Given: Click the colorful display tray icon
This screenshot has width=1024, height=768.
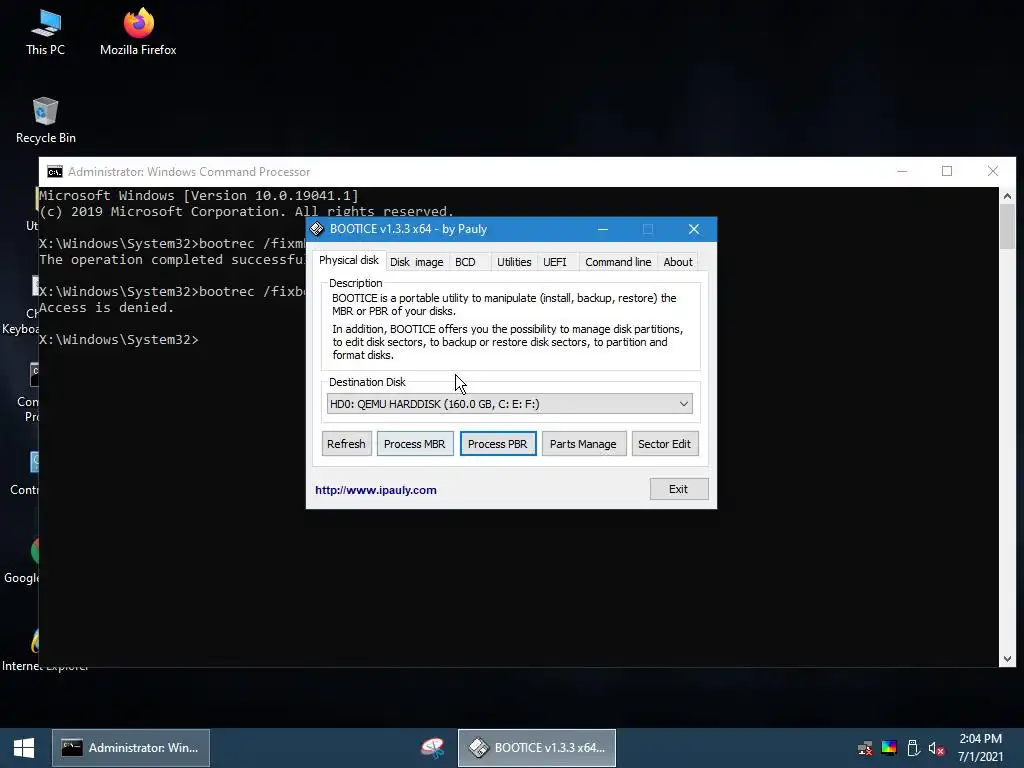Looking at the screenshot, I should point(889,748).
